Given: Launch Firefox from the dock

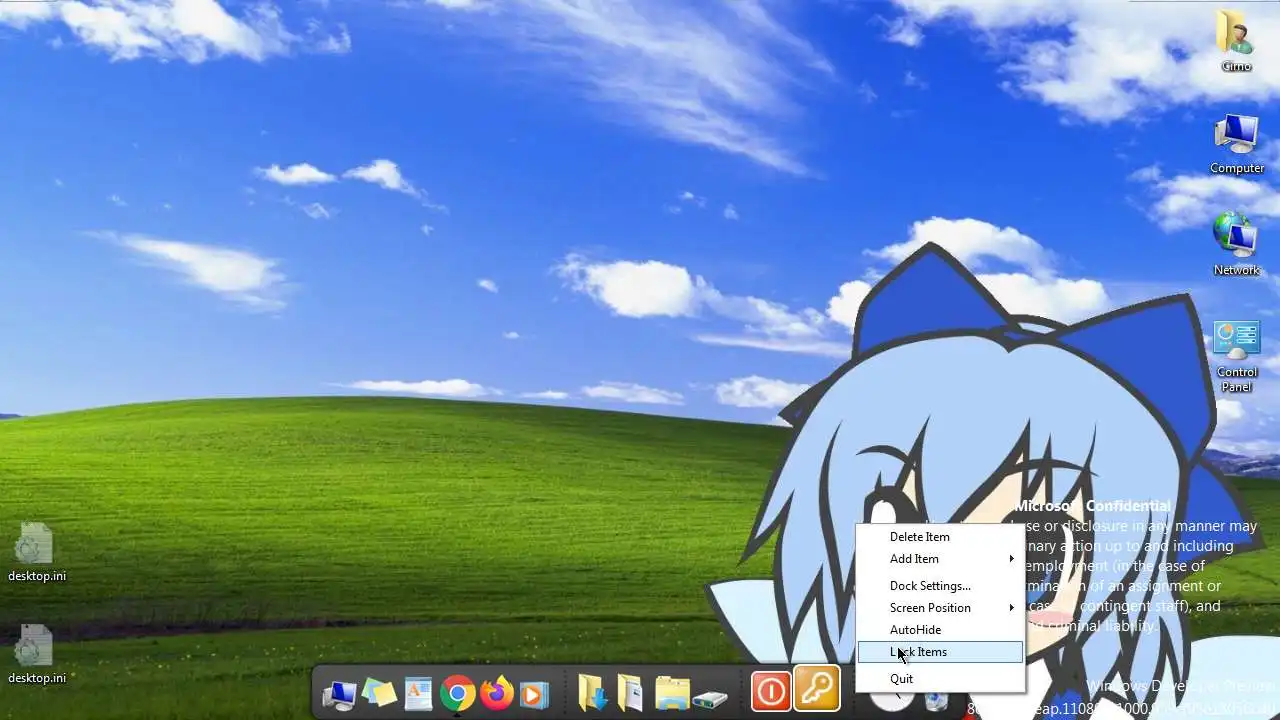Looking at the screenshot, I should tap(496, 693).
